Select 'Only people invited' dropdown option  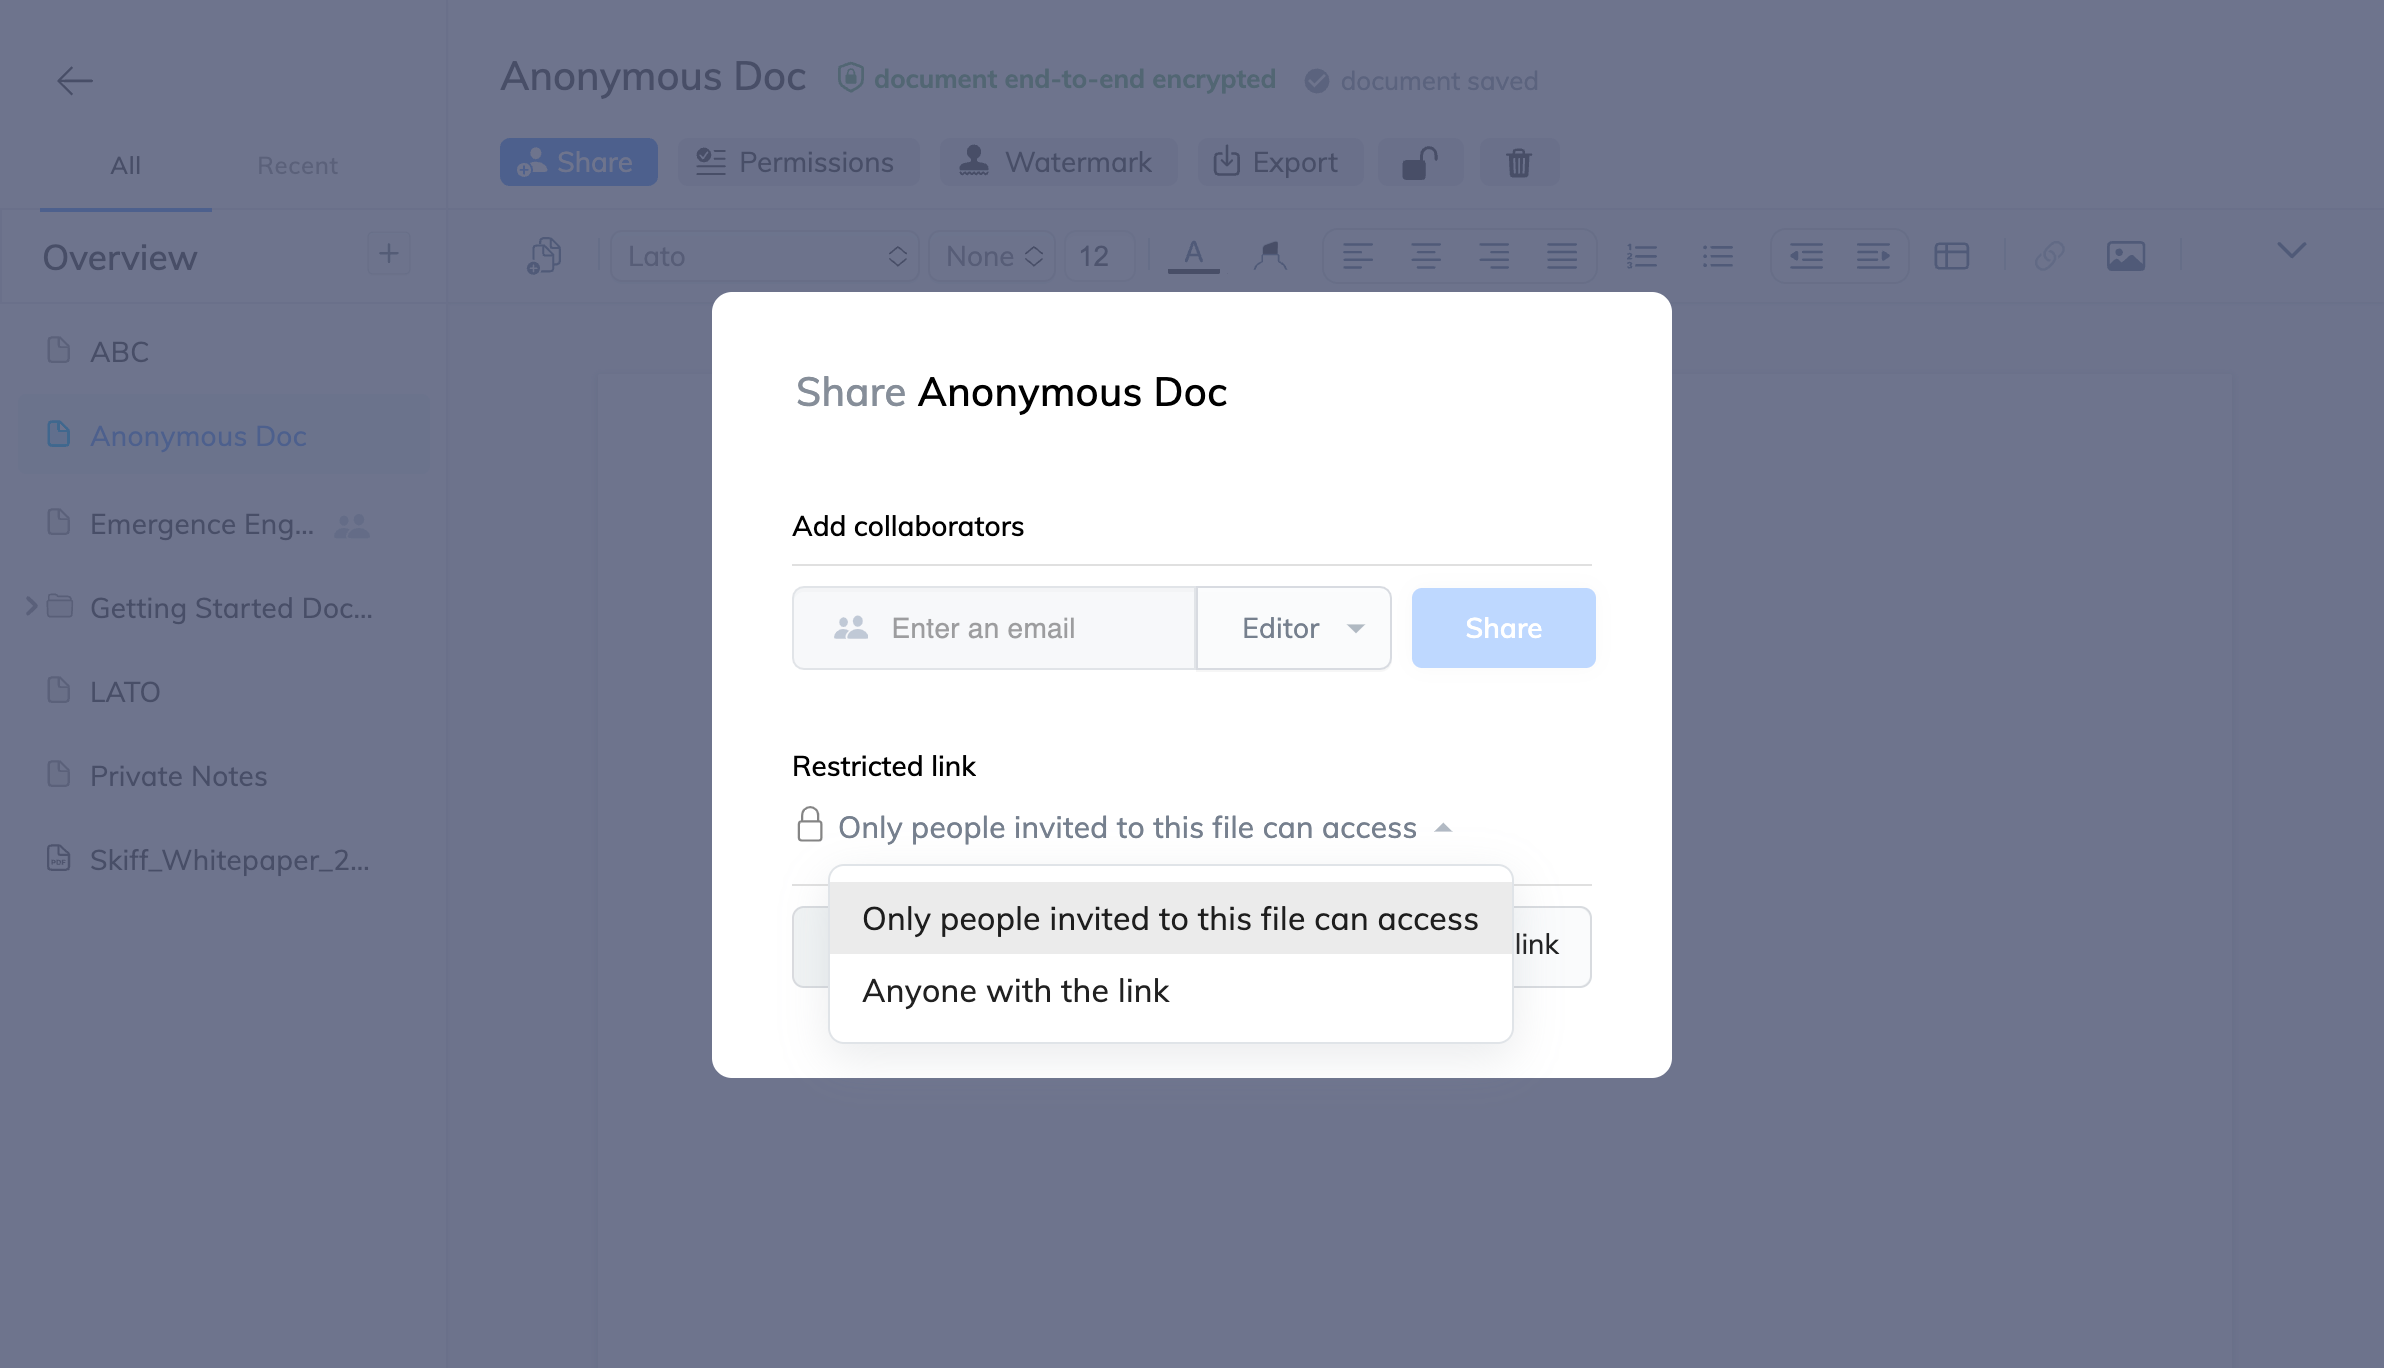coord(1170,919)
